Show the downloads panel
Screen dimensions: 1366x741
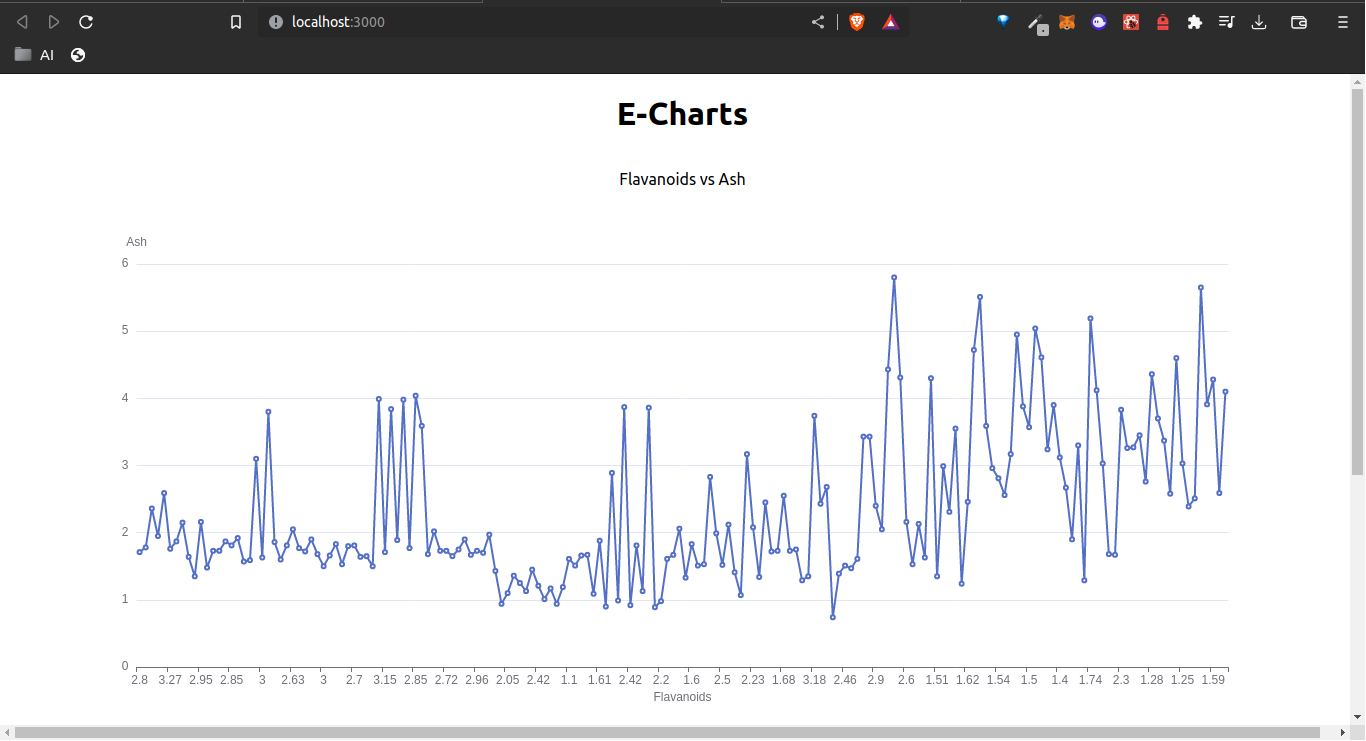click(1259, 22)
